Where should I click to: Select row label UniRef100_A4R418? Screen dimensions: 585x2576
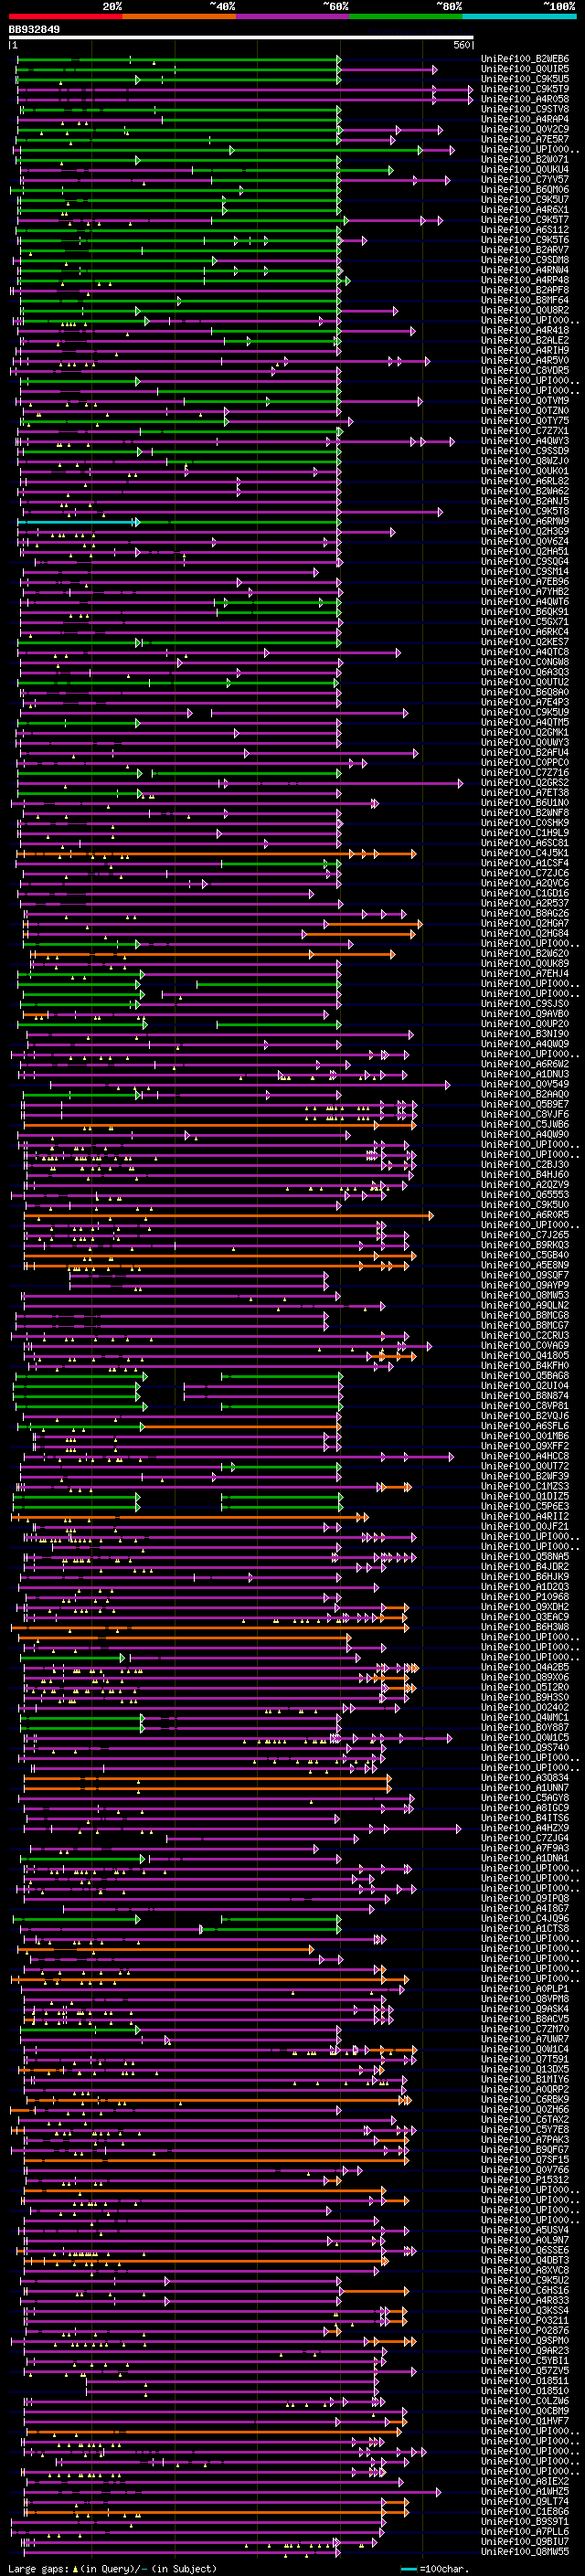point(525,330)
